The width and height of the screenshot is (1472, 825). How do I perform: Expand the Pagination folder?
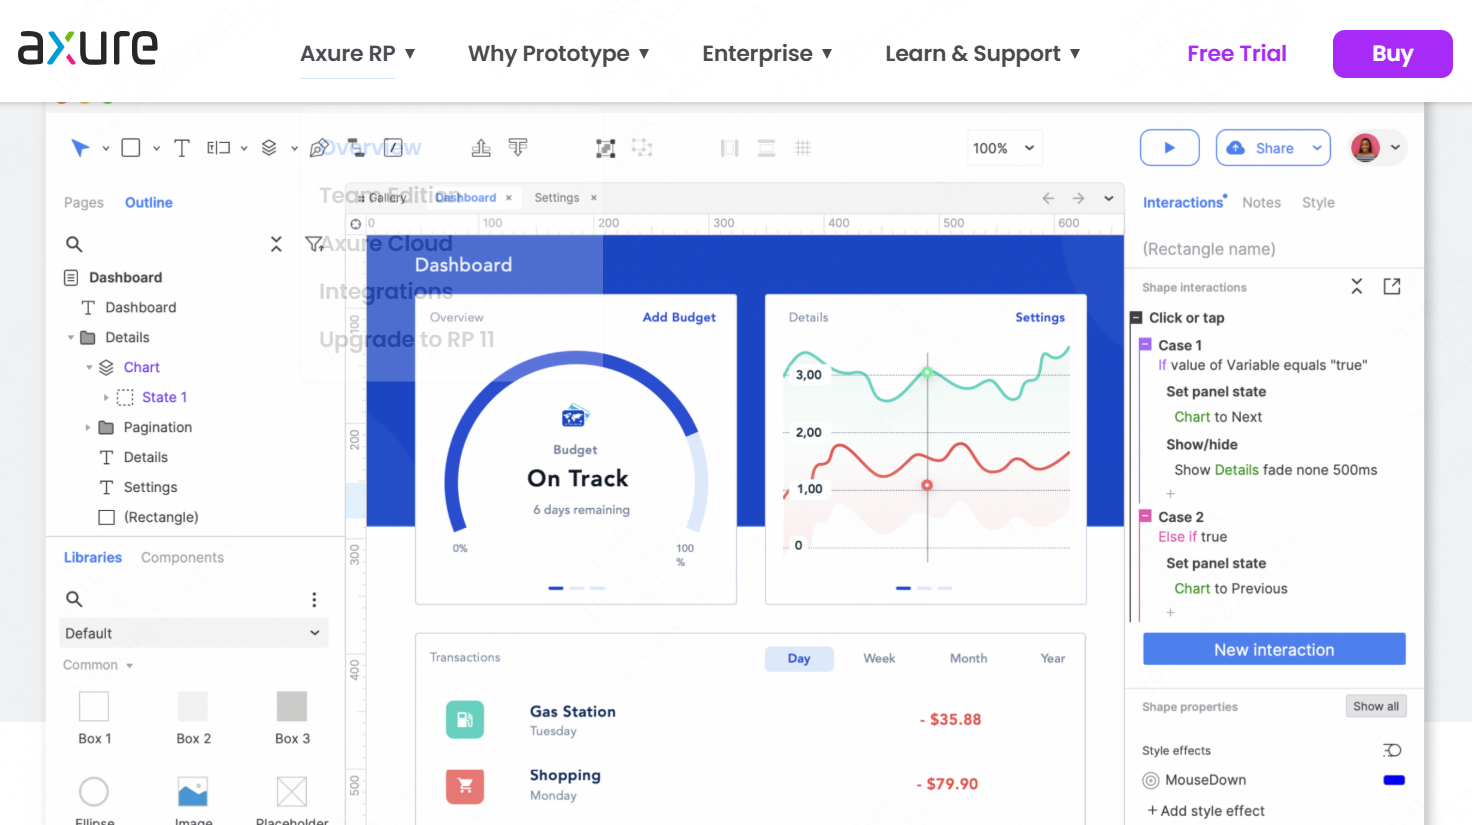[88, 428]
